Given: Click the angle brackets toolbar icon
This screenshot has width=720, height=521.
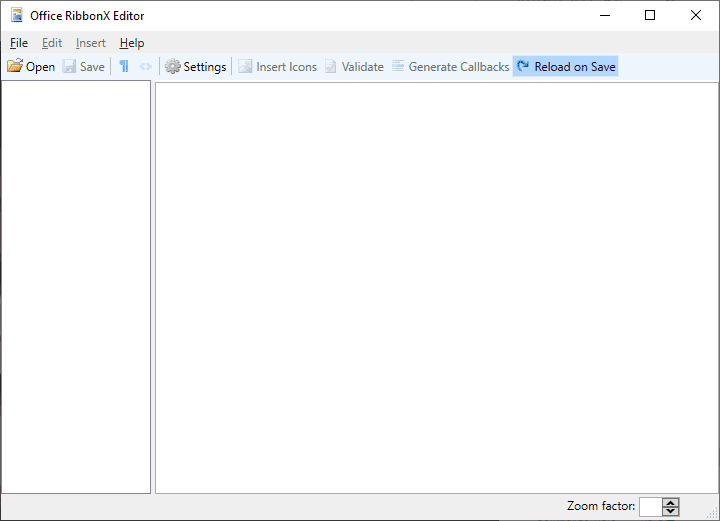Looking at the screenshot, I should [146, 67].
